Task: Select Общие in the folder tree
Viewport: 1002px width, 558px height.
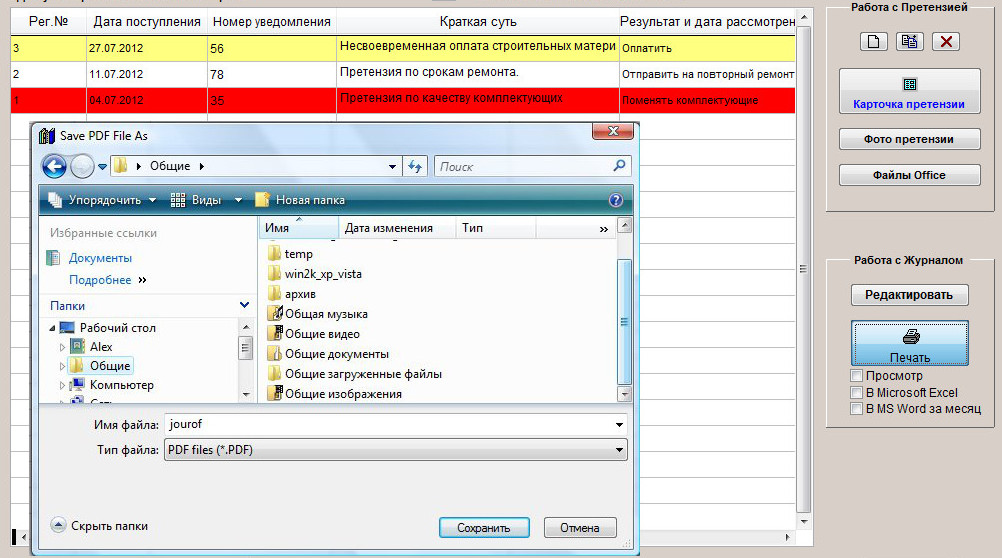Action: [110, 366]
